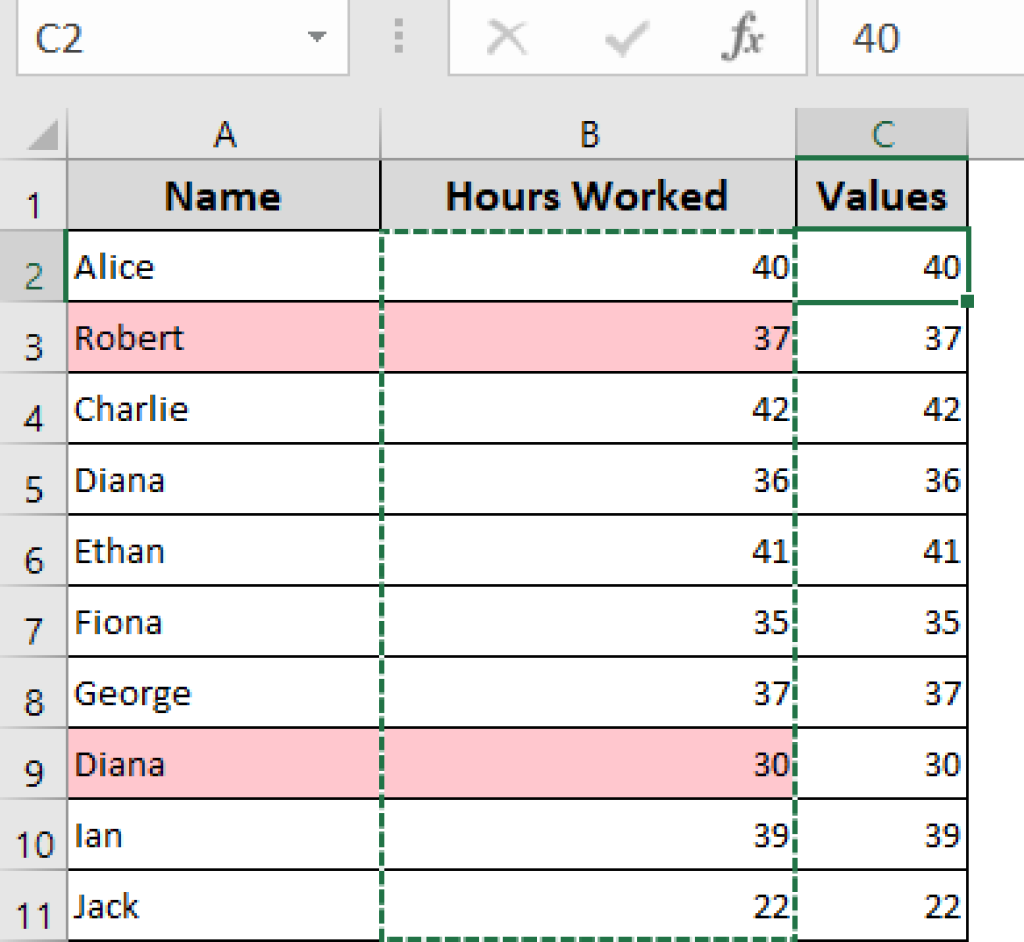Click the Name Box showing C2

click(x=150, y=38)
